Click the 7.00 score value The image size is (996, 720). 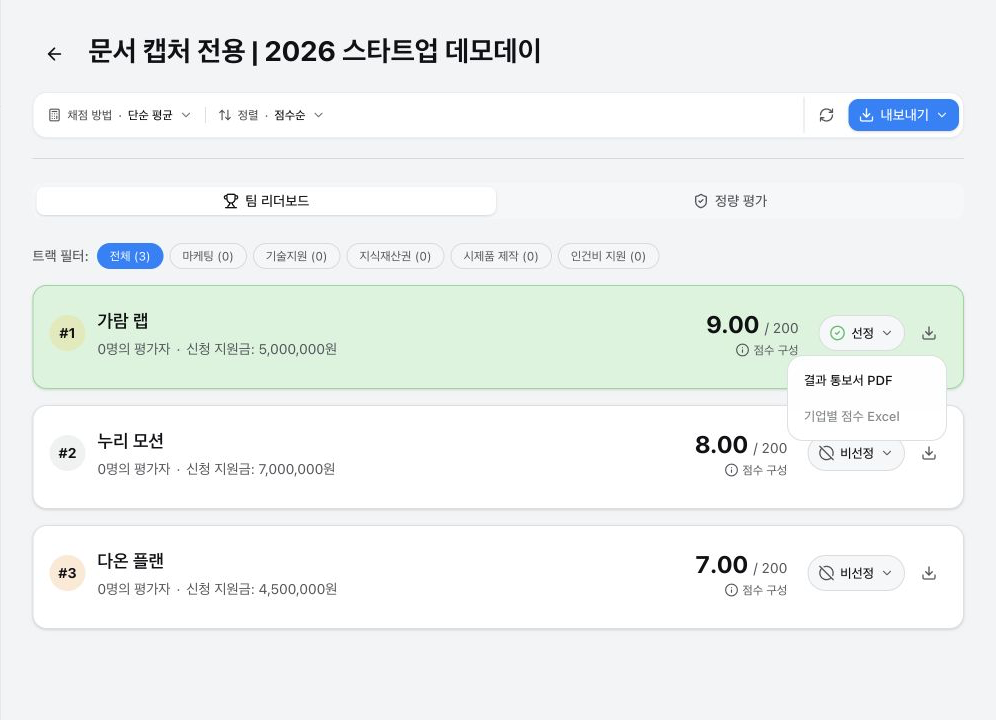point(721,565)
